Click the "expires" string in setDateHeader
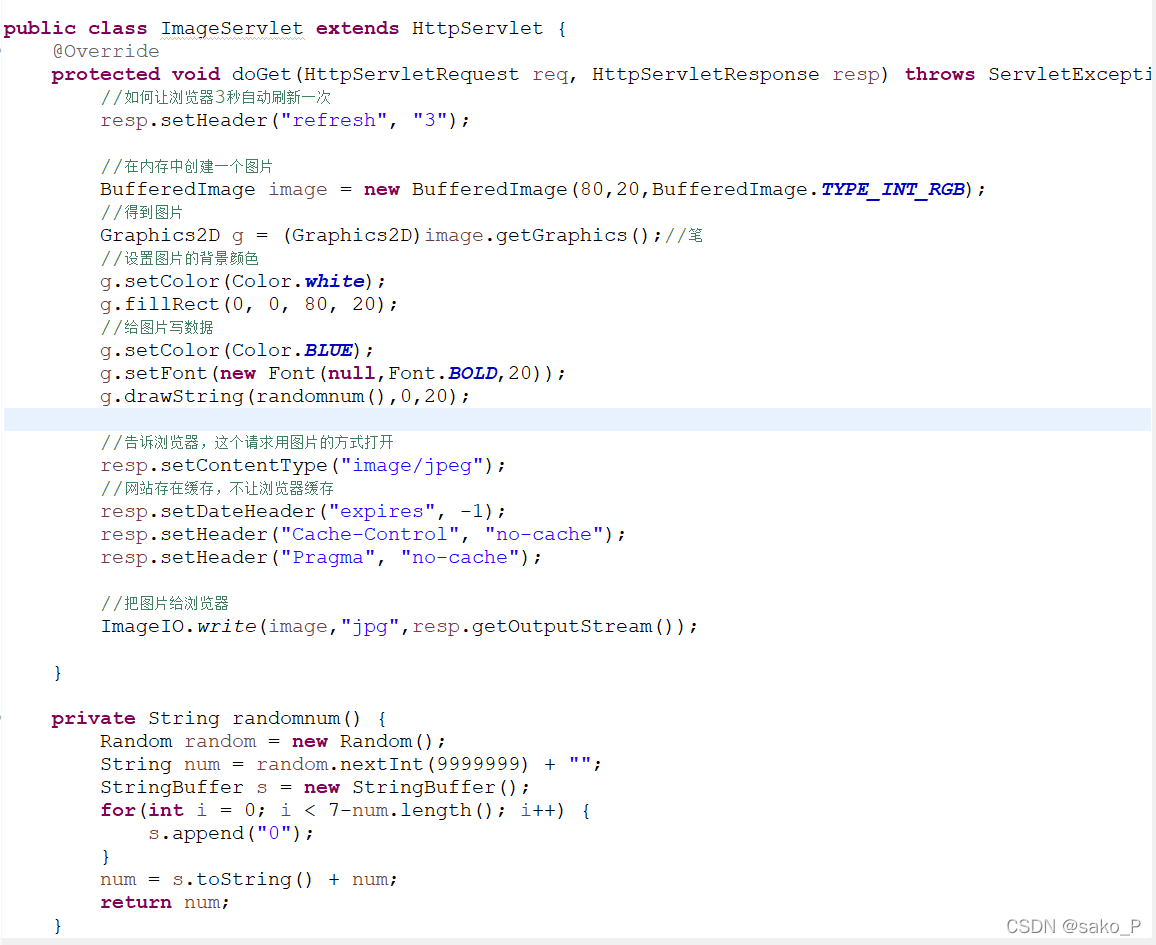 click(x=382, y=512)
